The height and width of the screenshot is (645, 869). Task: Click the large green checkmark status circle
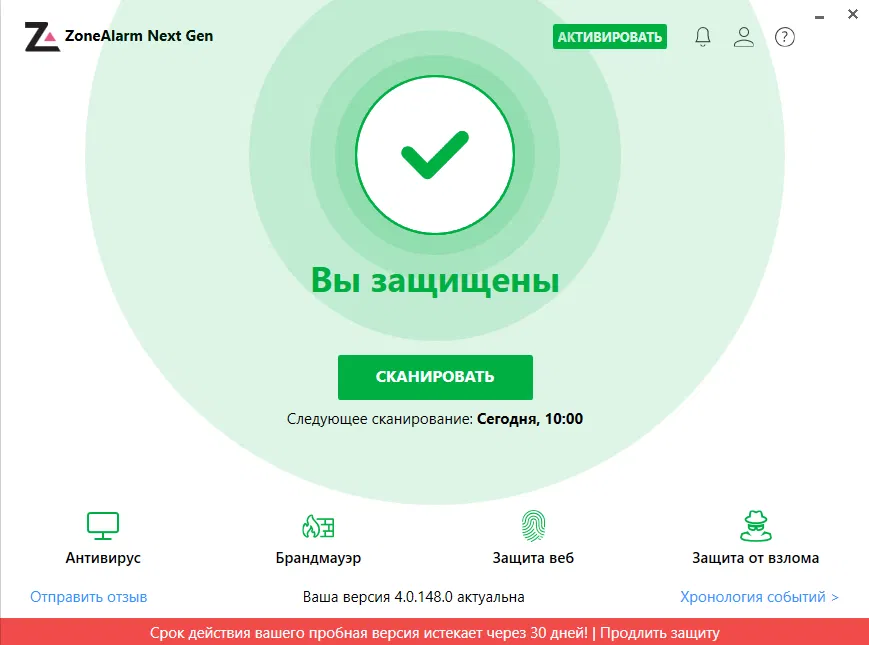click(x=435, y=155)
